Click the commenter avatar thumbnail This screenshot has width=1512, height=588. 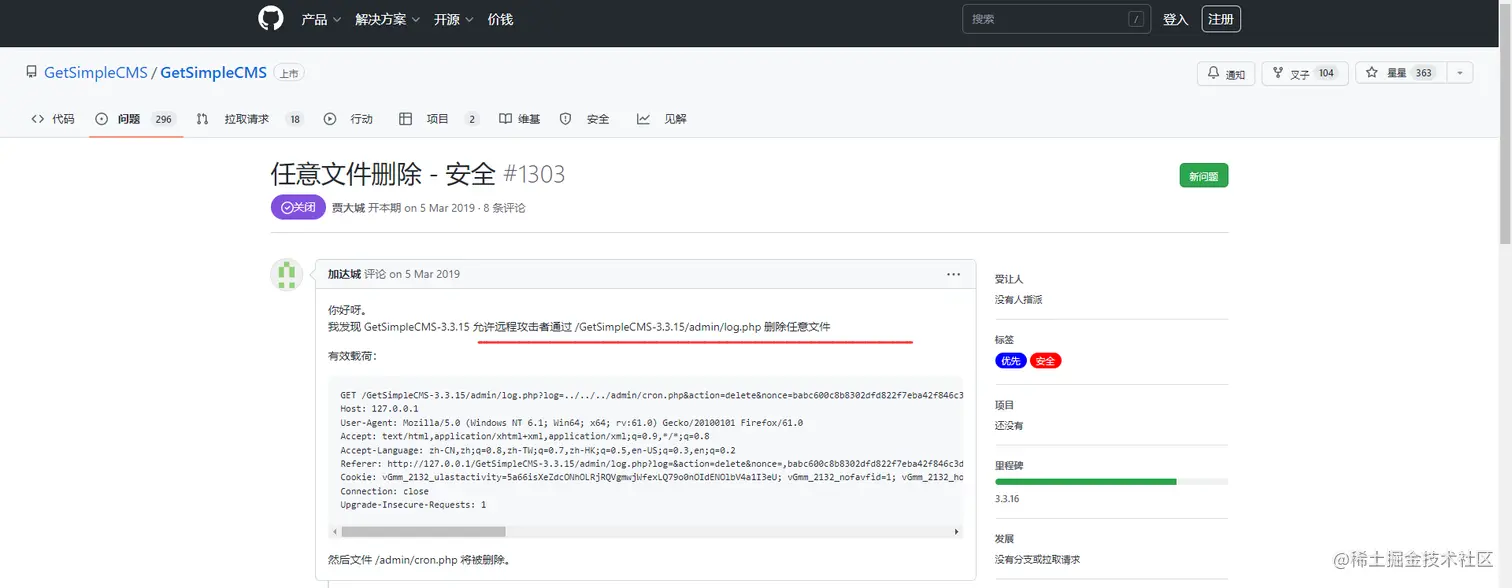(287, 274)
